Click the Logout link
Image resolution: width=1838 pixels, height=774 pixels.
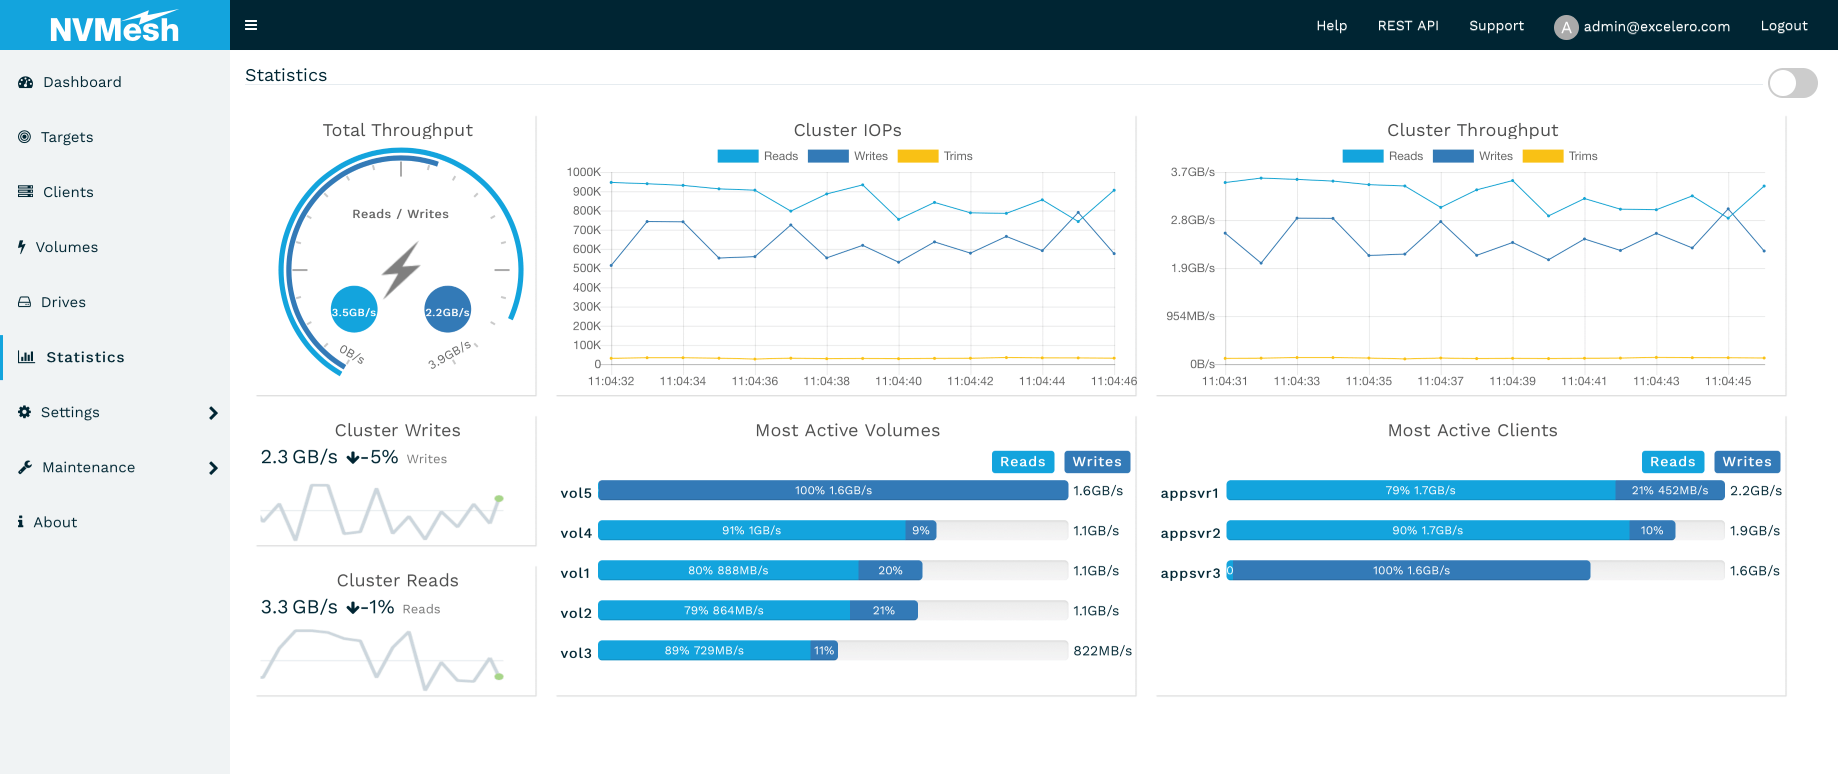(1783, 26)
